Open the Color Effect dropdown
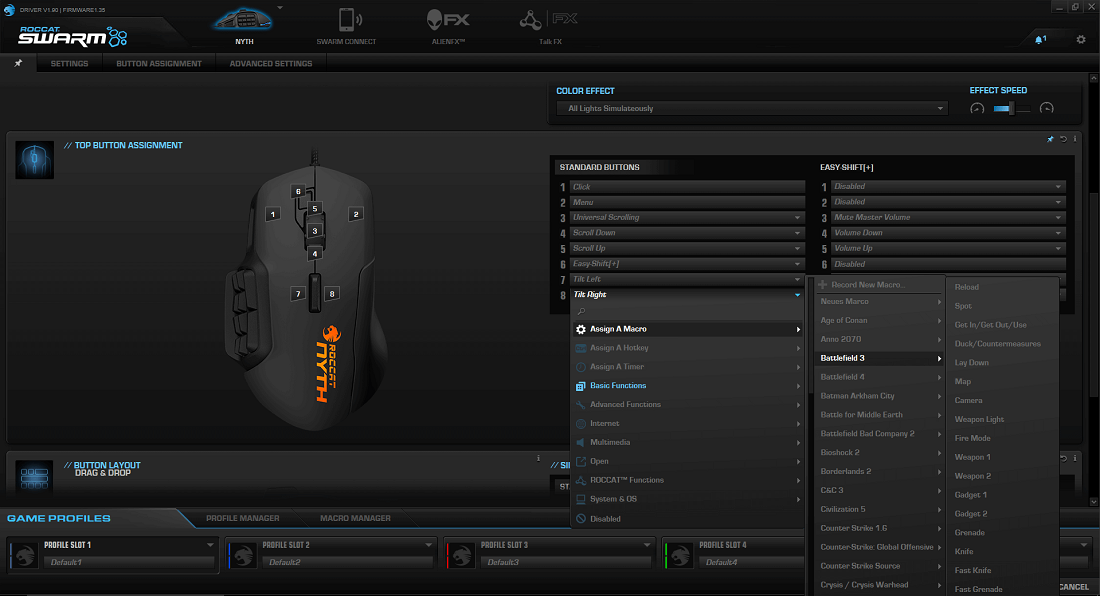The image size is (1100, 596). coord(752,109)
